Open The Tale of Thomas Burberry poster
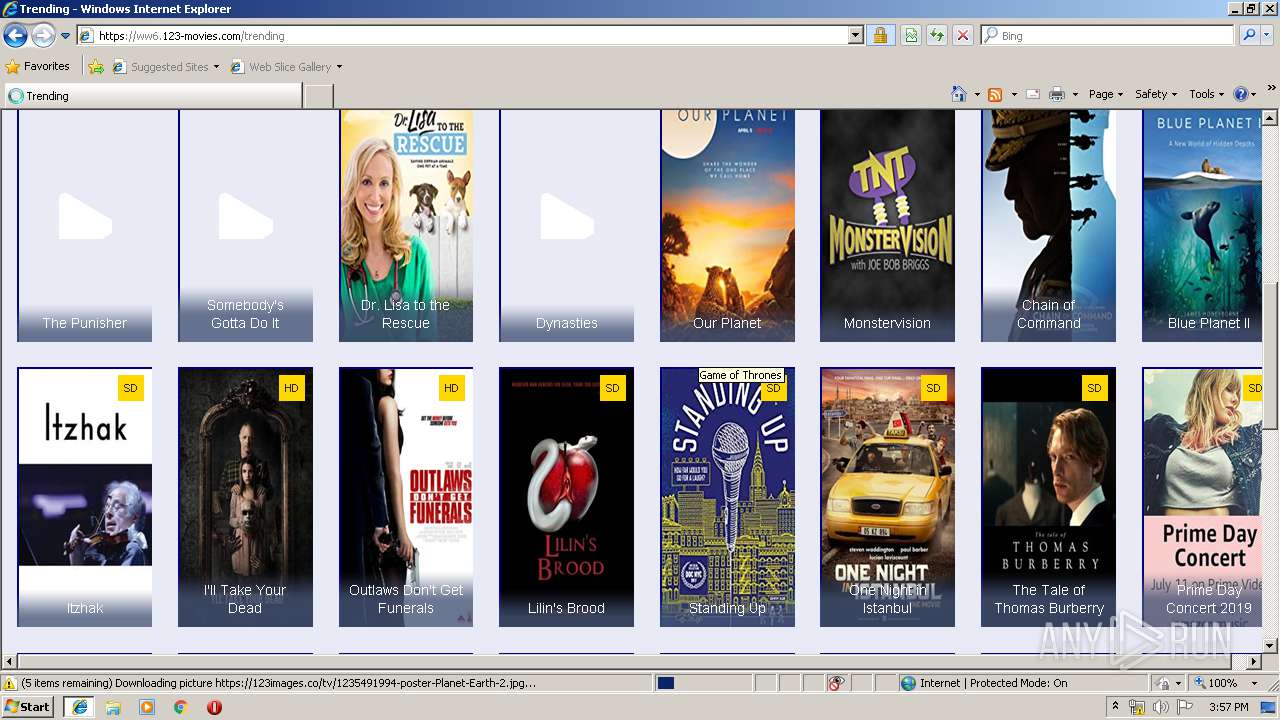Viewport: 1280px width, 720px height. [x=1048, y=497]
